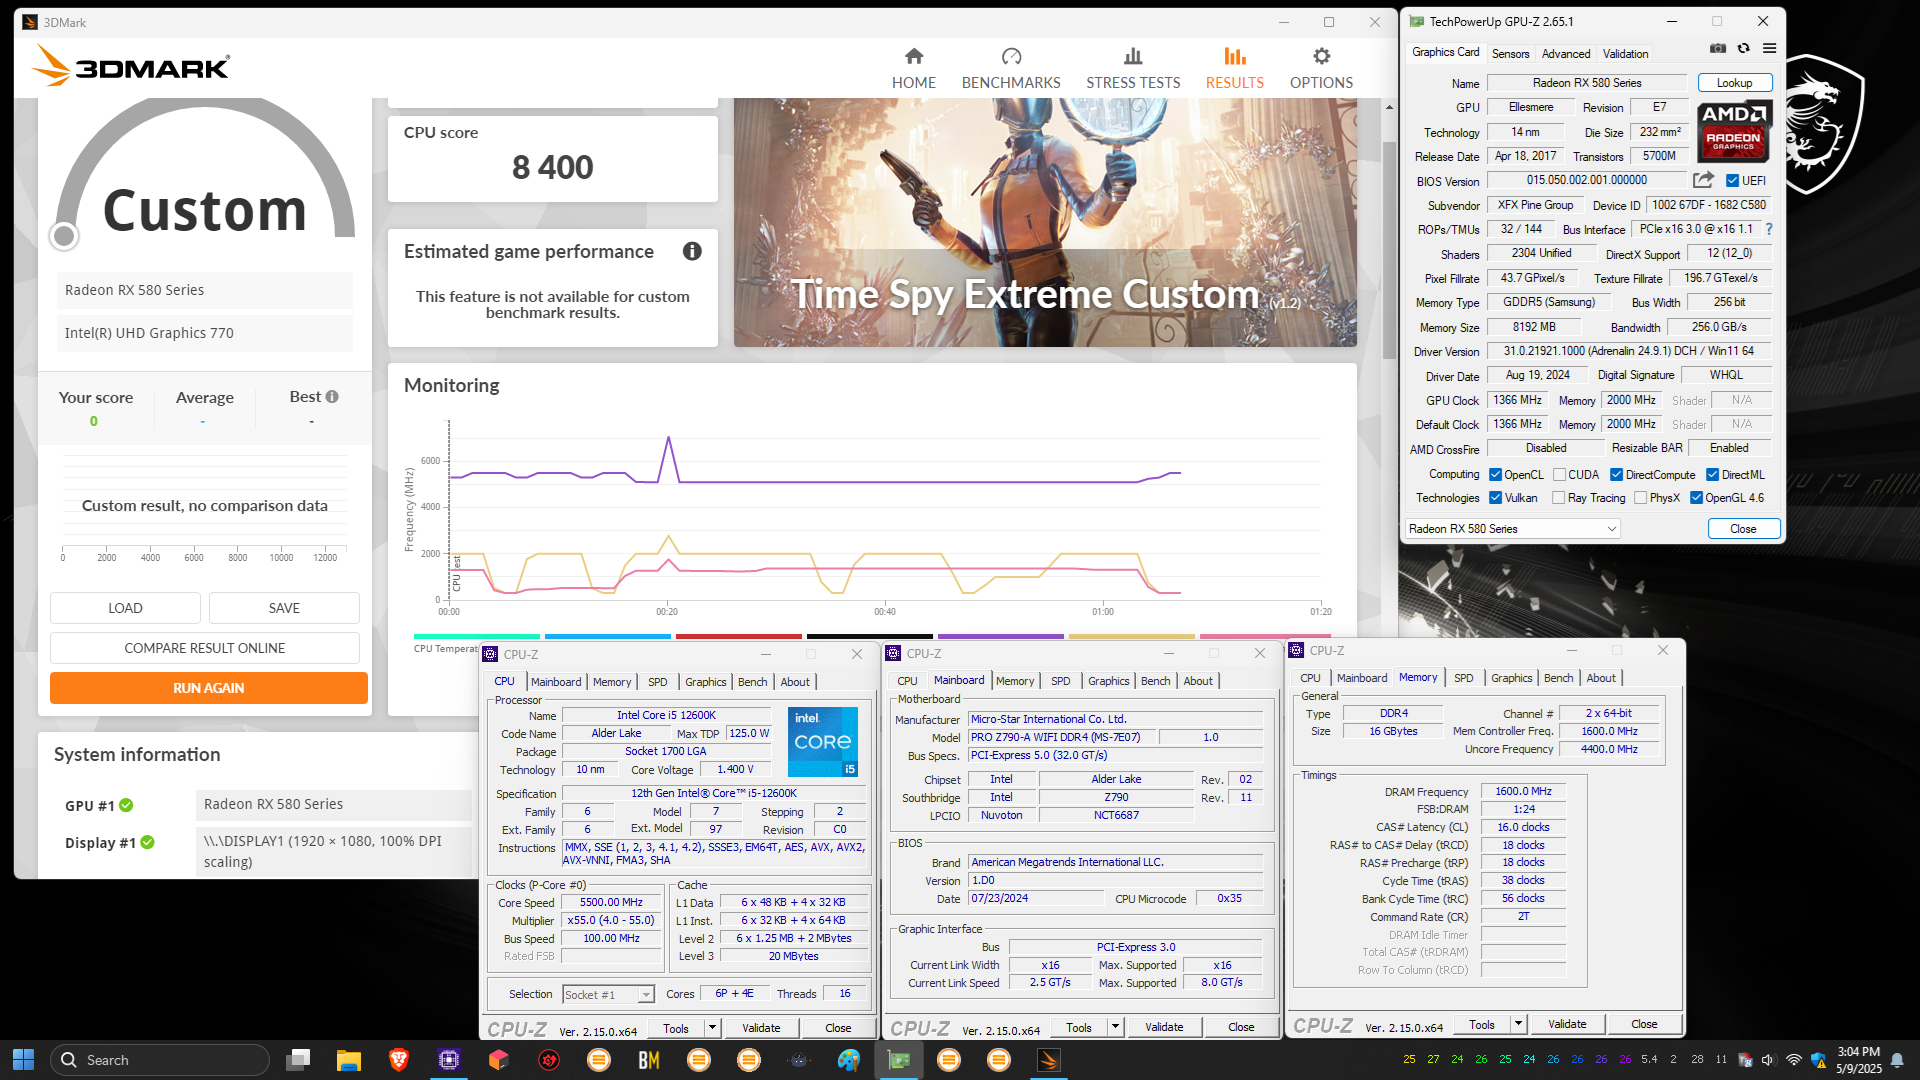Click the LOAD button in 3DMark
The width and height of the screenshot is (1920, 1080).
125,608
